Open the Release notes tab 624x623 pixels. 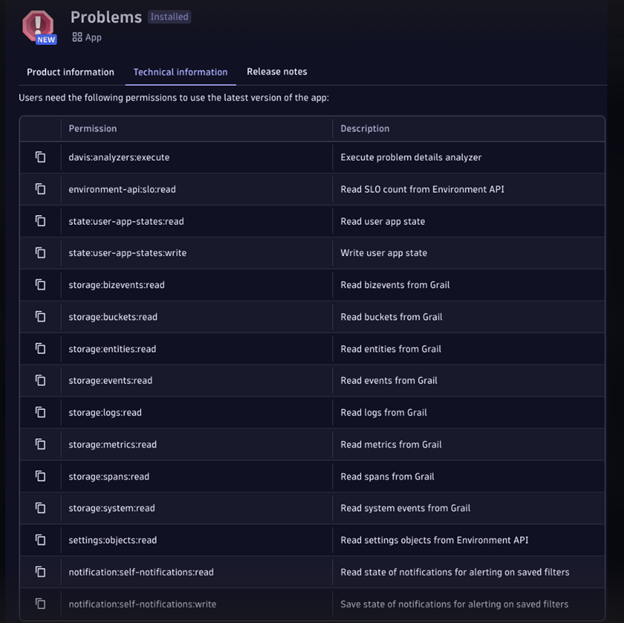tap(277, 72)
